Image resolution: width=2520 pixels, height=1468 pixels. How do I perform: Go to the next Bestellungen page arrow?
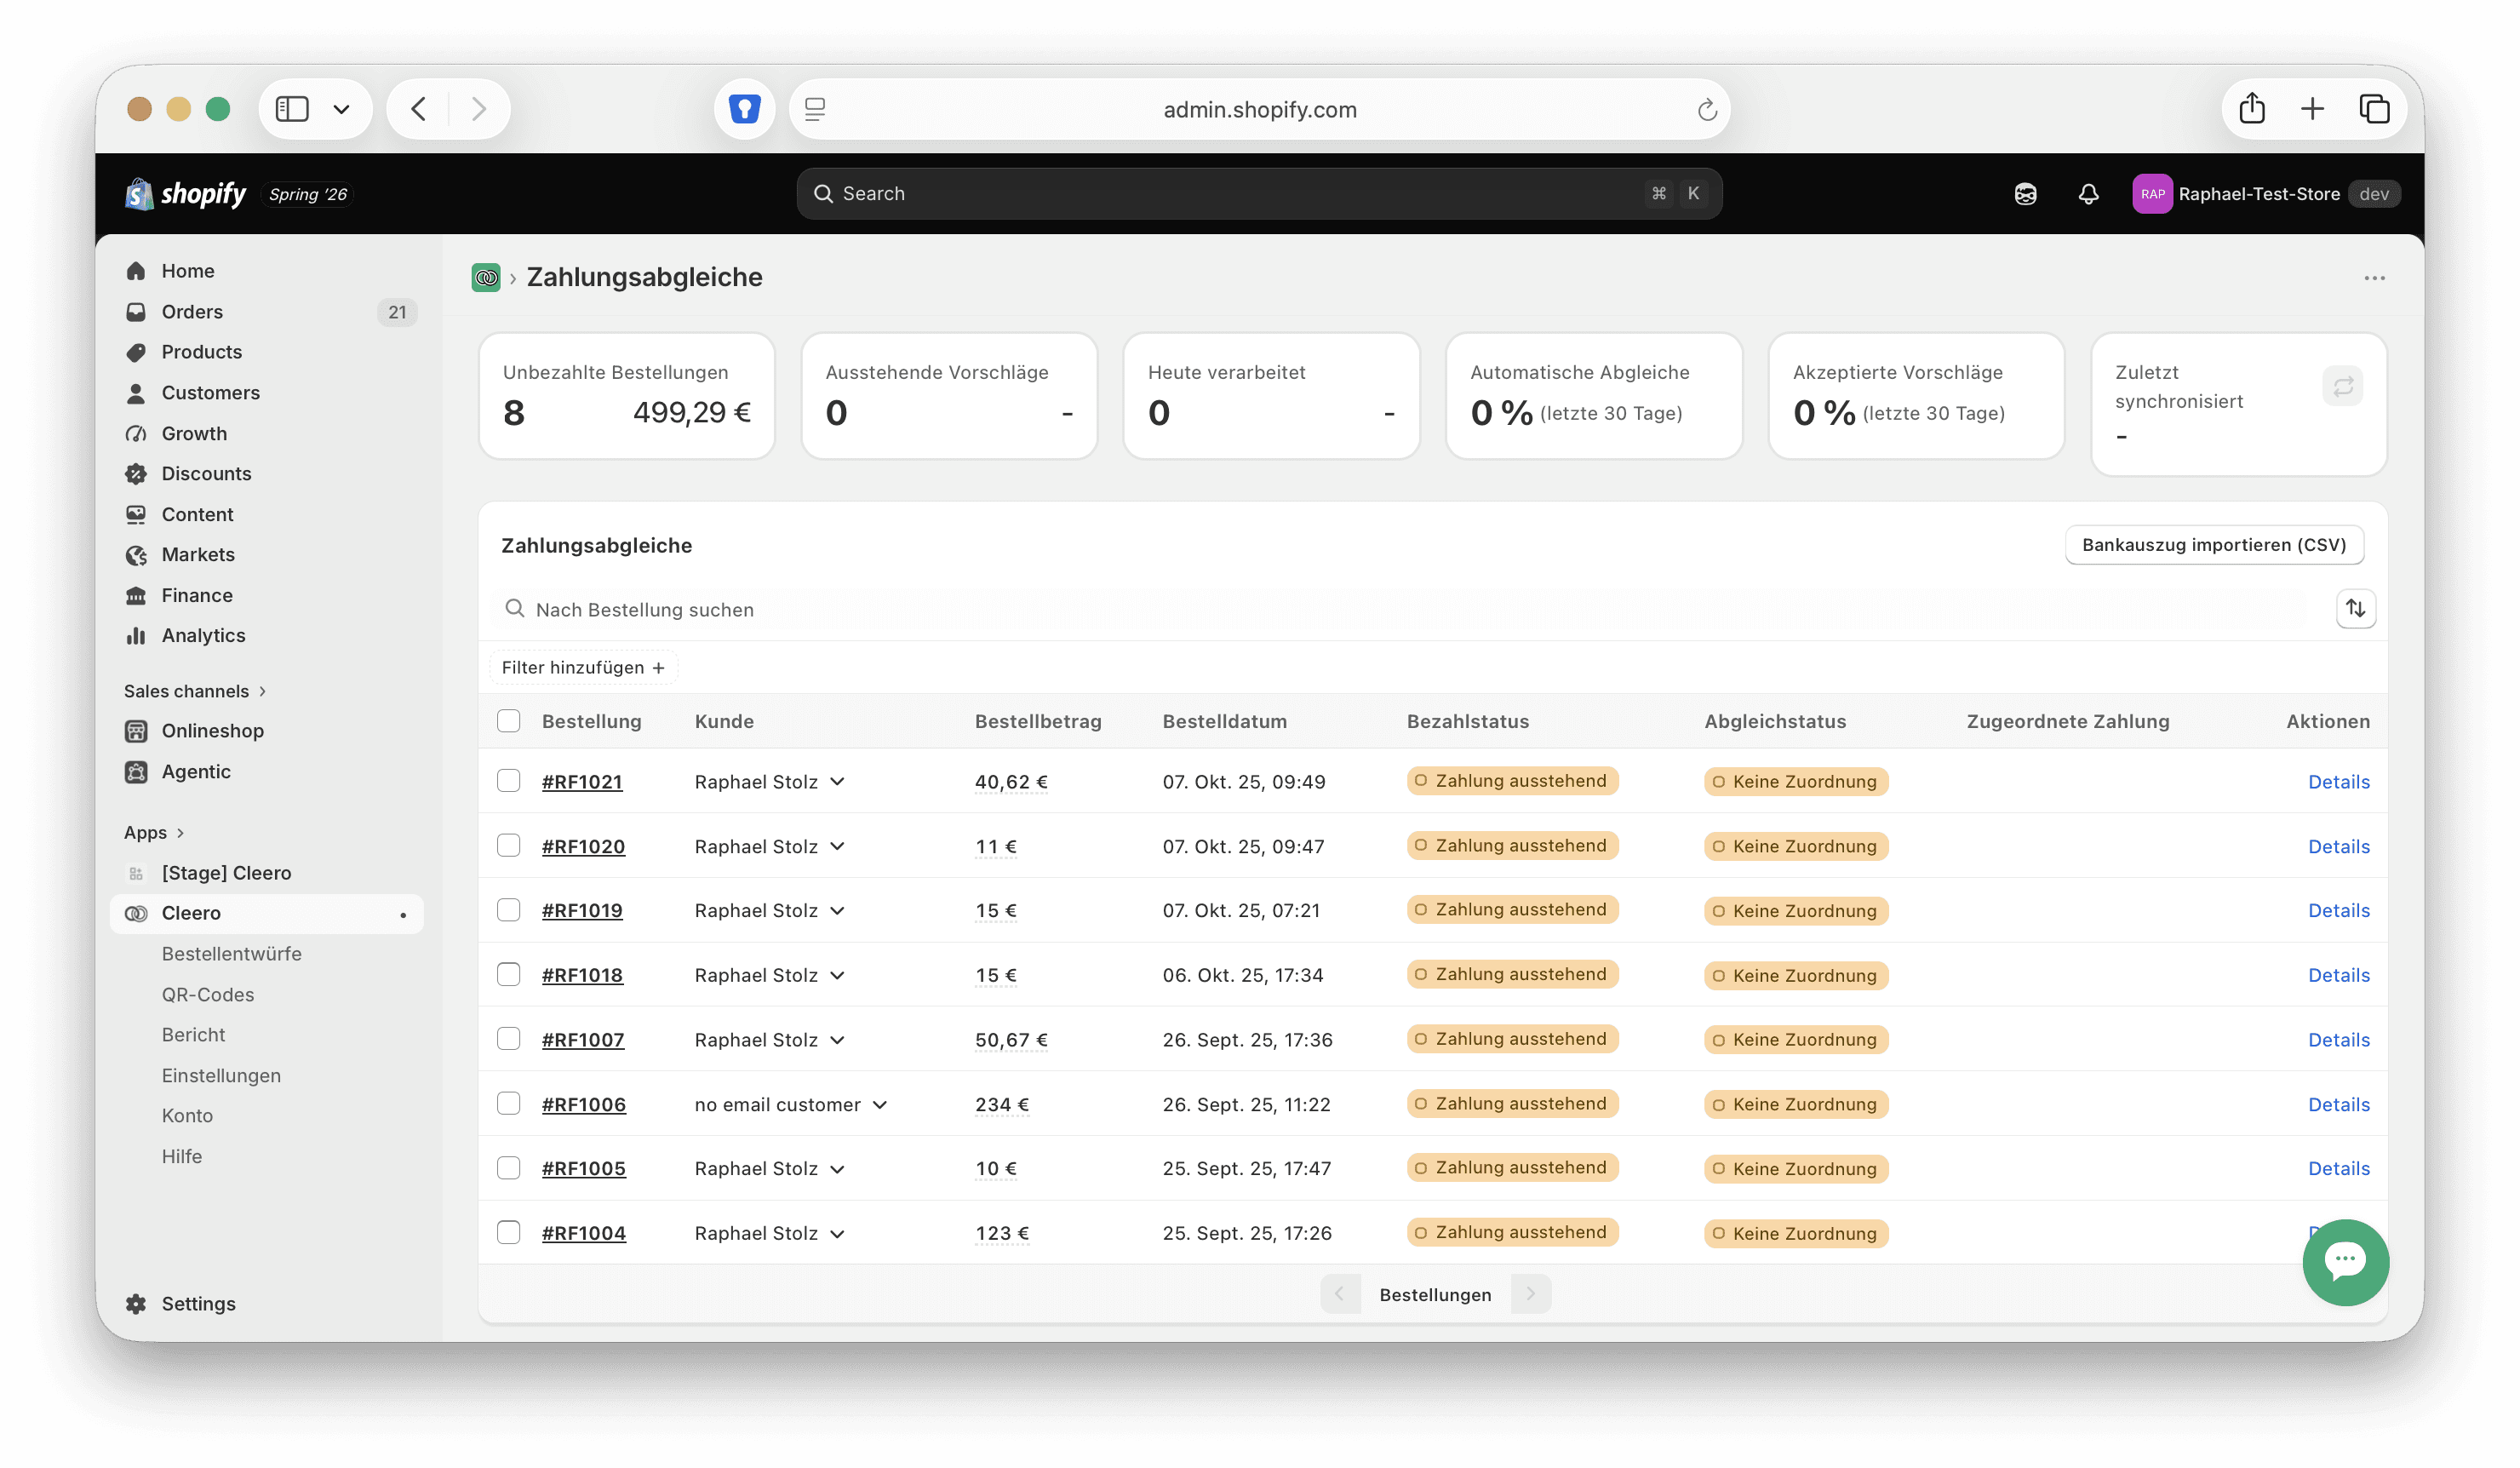[1530, 1293]
